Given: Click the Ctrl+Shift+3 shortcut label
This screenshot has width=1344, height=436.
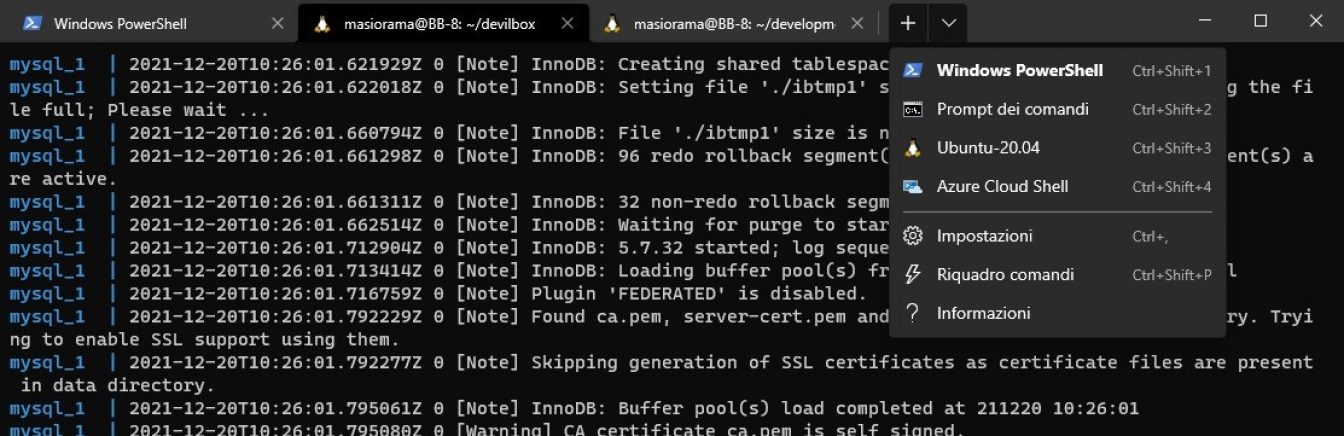Looking at the screenshot, I should [x=1171, y=148].
